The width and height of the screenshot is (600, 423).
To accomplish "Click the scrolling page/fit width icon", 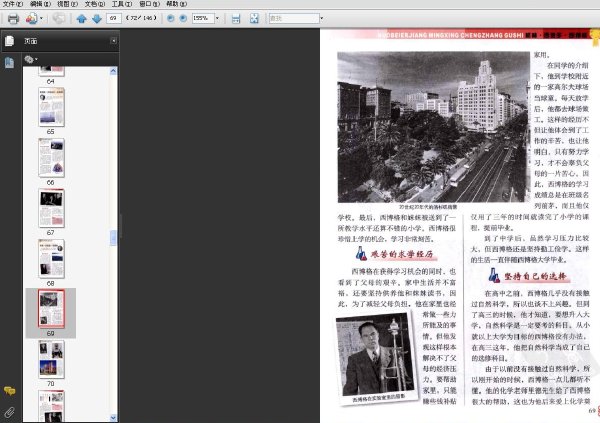I will 236,18.
